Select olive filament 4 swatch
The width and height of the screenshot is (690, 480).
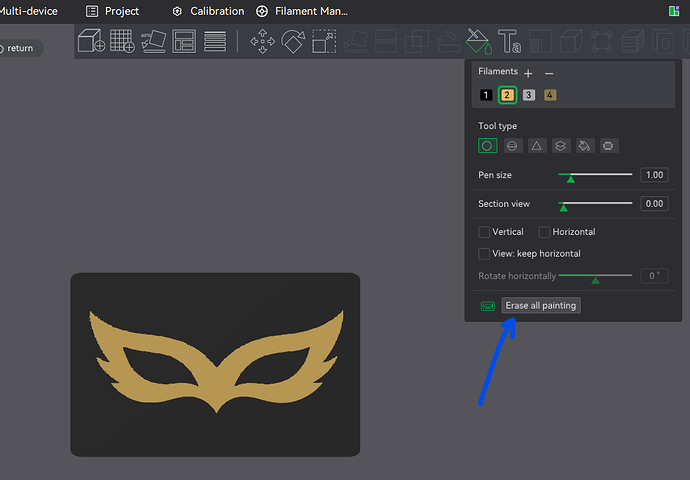point(550,95)
